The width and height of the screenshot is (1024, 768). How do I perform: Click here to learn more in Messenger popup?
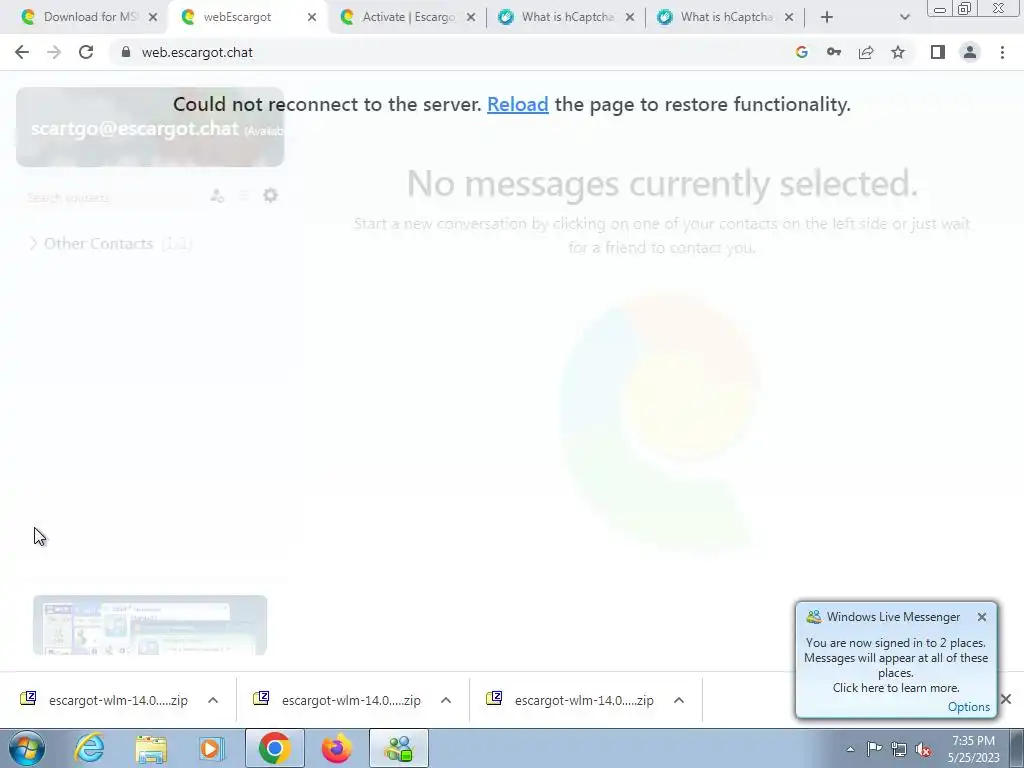896,688
